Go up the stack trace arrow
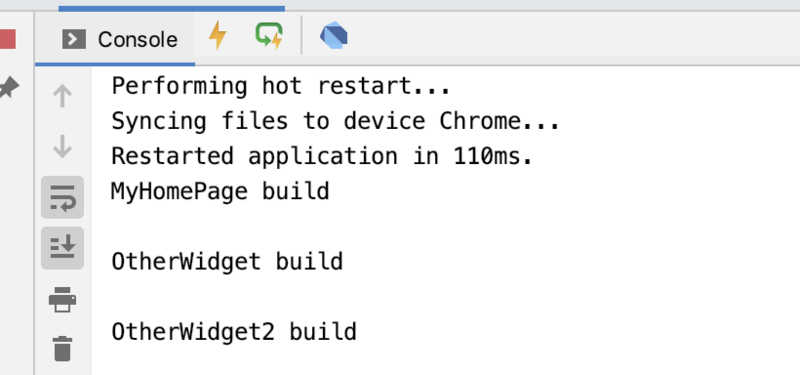The height and width of the screenshot is (375, 800). (62, 95)
